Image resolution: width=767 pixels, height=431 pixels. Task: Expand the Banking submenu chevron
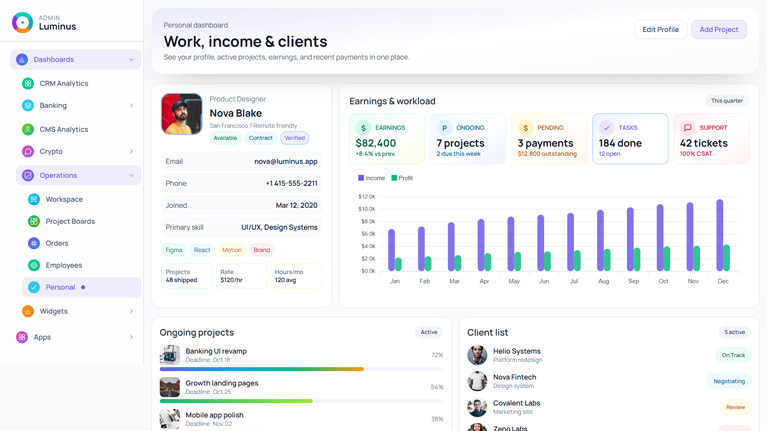131,106
